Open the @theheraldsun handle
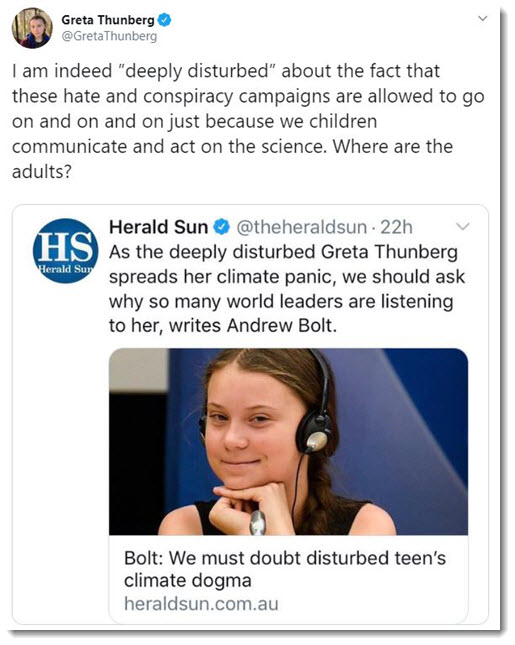Viewport: 515px width, 645px height. pyautogui.click(x=302, y=227)
